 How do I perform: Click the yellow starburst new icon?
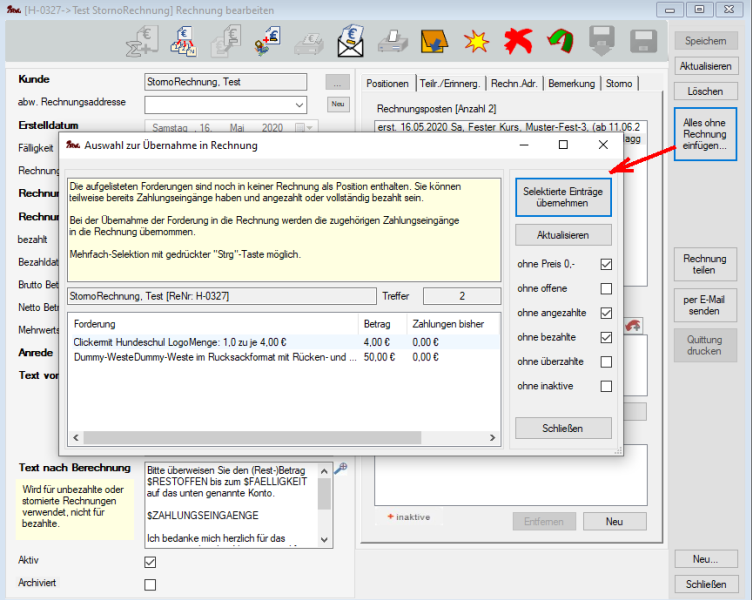click(x=475, y=43)
